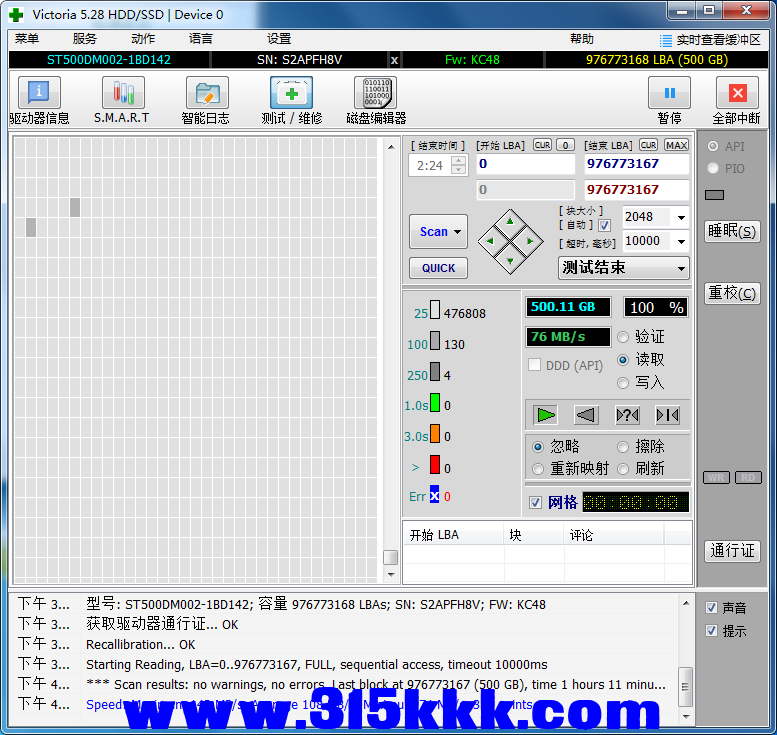Enable the DDD (API) checkbox
Viewport: 777px width, 735px height.
tap(535, 365)
